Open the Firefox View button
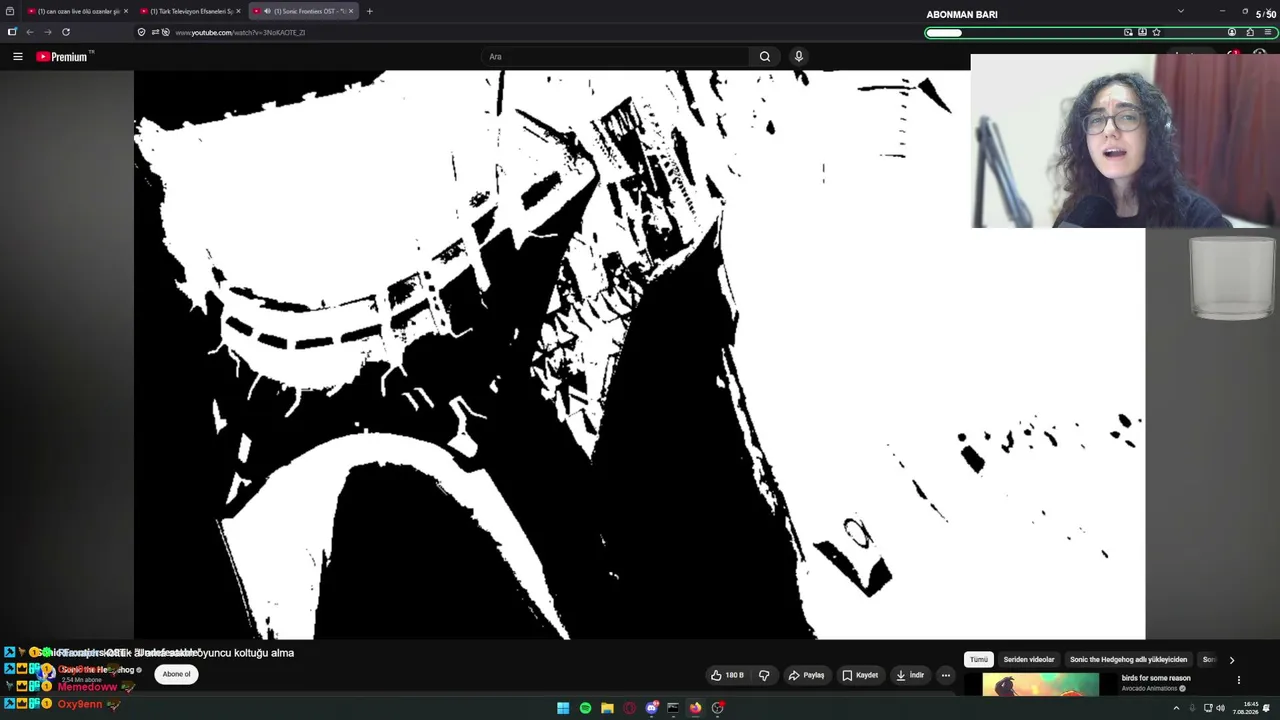The height and width of the screenshot is (720, 1280). (10, 11)
